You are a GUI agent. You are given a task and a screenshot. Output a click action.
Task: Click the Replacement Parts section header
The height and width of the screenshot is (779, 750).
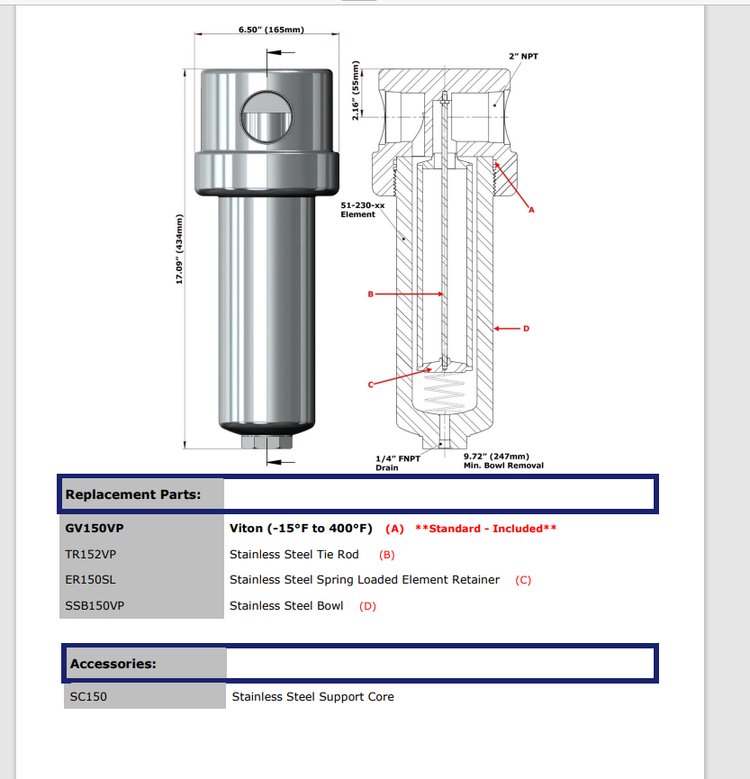click(x=133, y=494)
